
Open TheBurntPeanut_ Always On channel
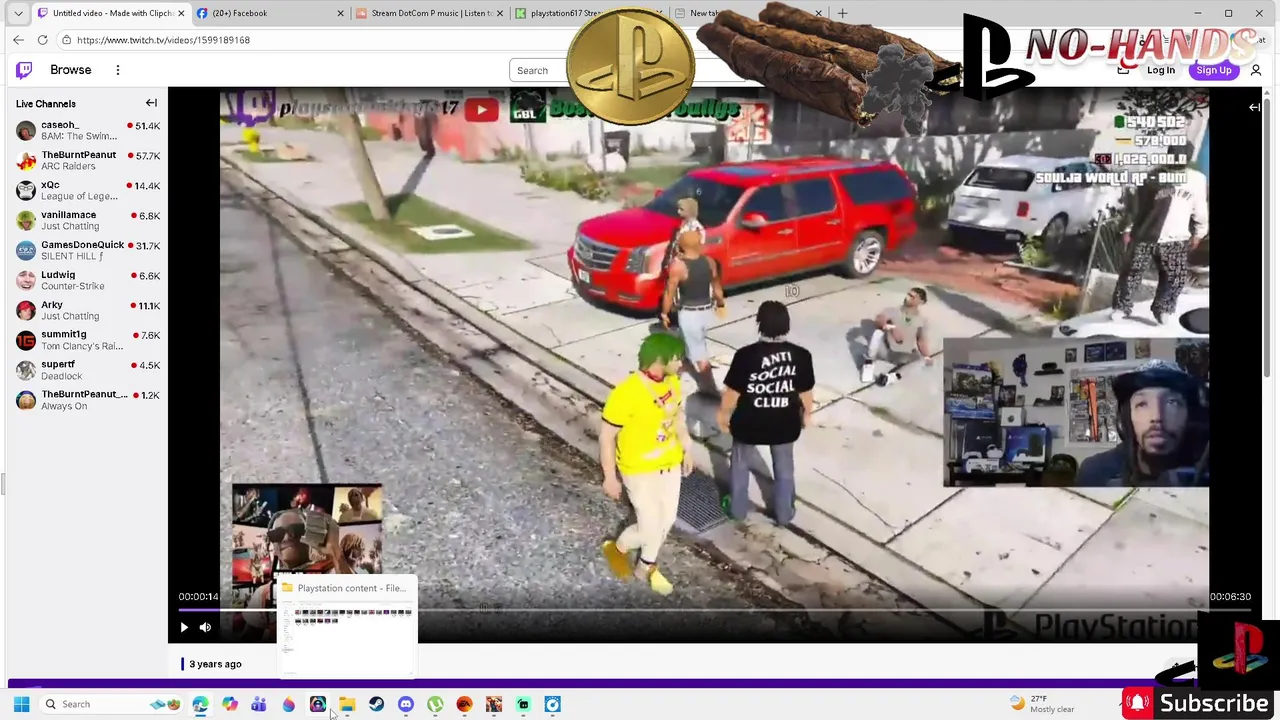coord(88,400)
